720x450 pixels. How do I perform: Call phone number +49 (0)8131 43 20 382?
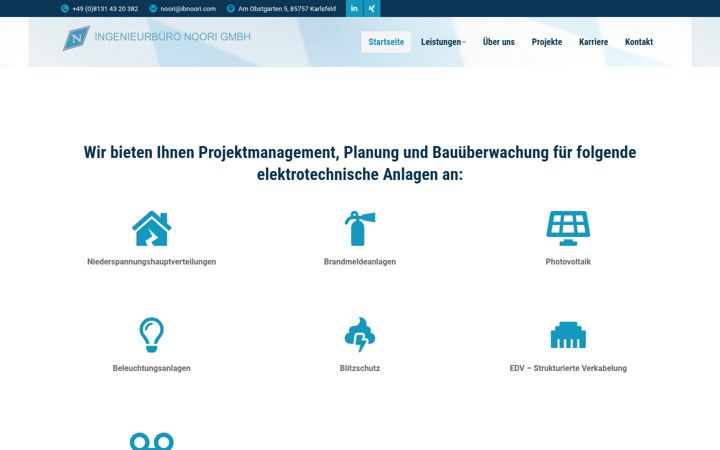[x=105, y=9]
